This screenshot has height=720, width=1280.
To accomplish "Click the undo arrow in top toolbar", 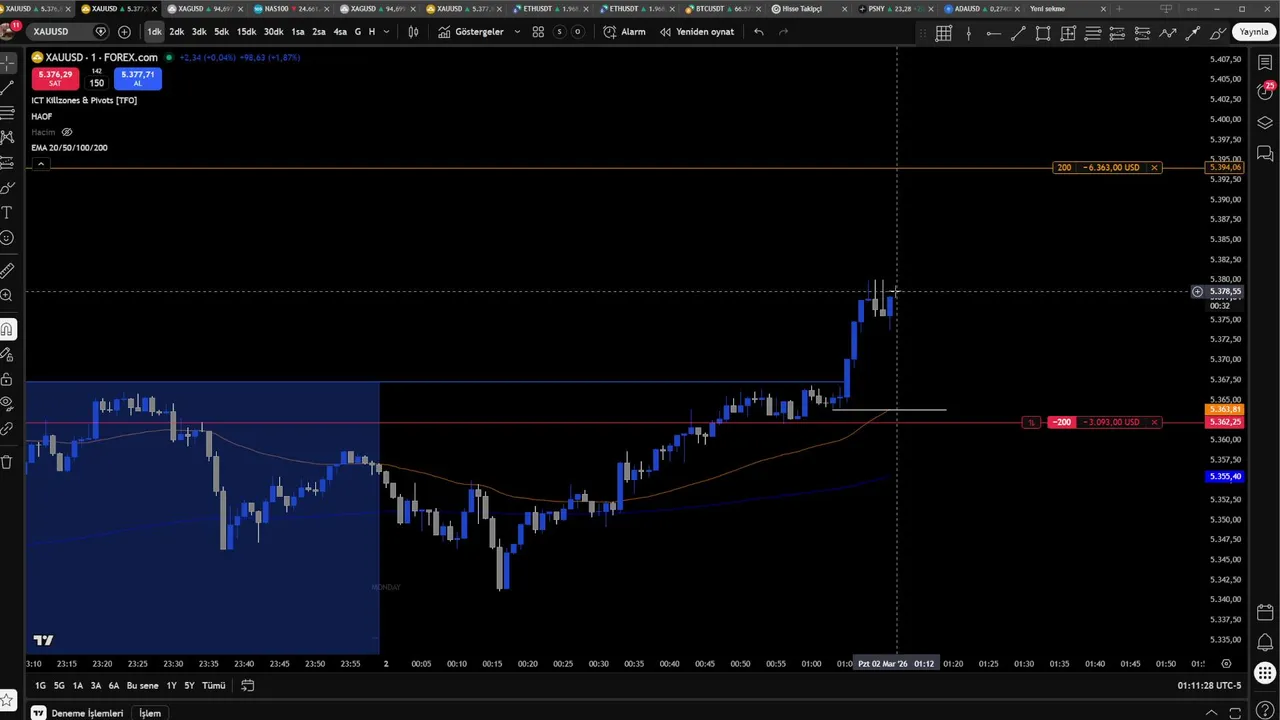I will click(759, 32).
